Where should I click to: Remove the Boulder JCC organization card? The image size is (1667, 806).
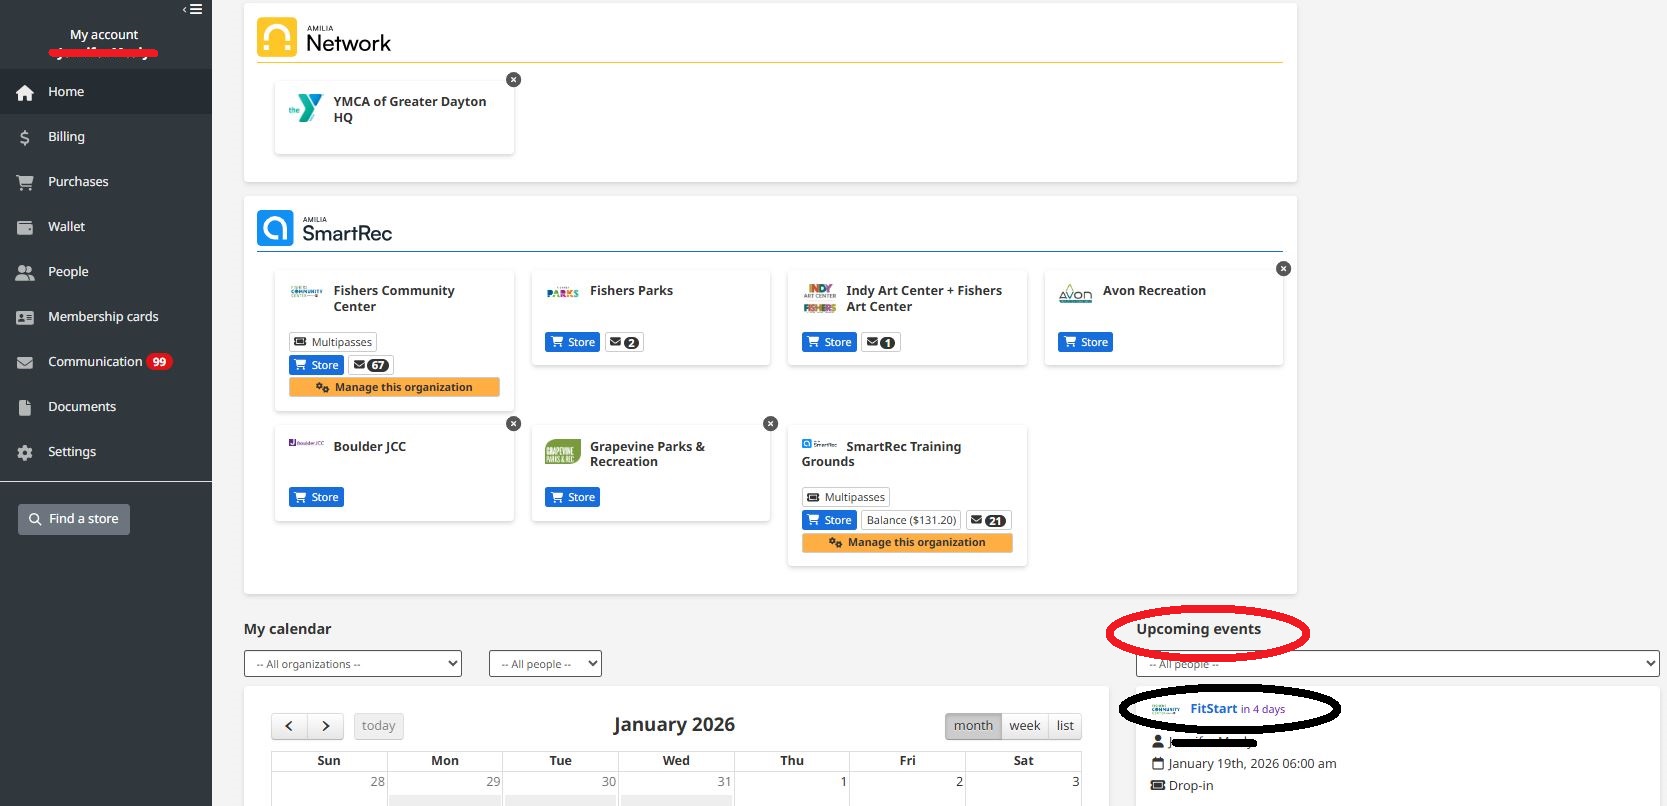pyautogui.click(x=513, y=424)
